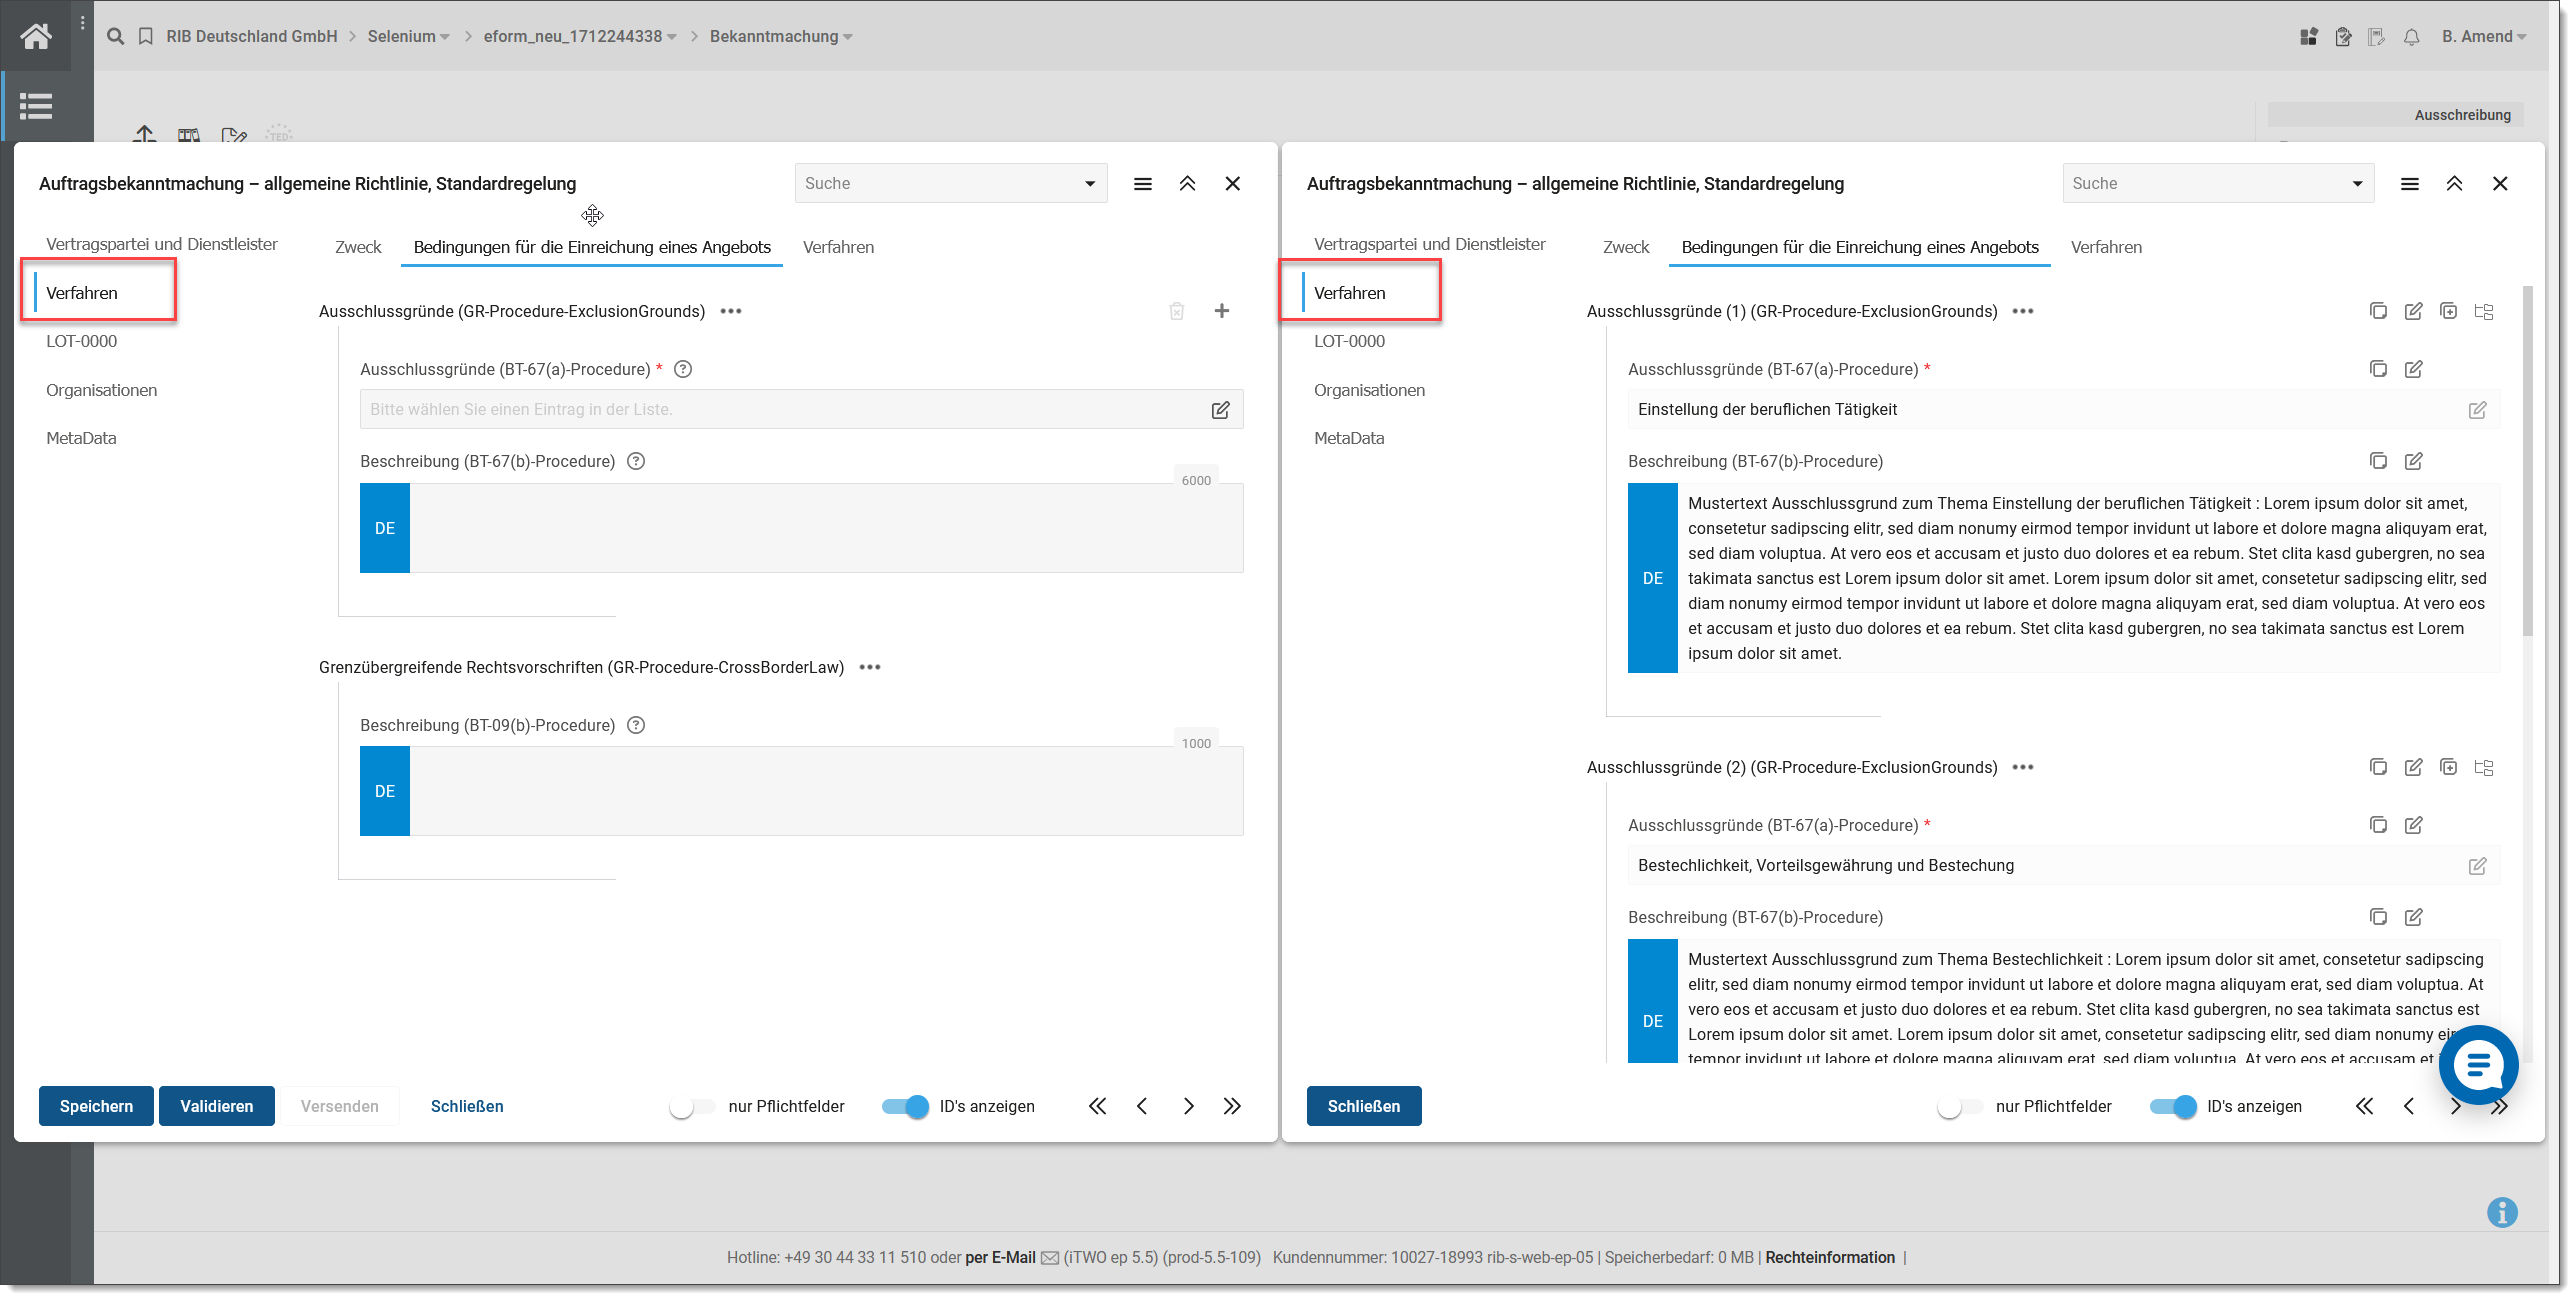Go to previous page in right dialog navigation
The width and height of the screenshot is (2575, 1300).
pyautogui.click(x=2409, y=1106)
